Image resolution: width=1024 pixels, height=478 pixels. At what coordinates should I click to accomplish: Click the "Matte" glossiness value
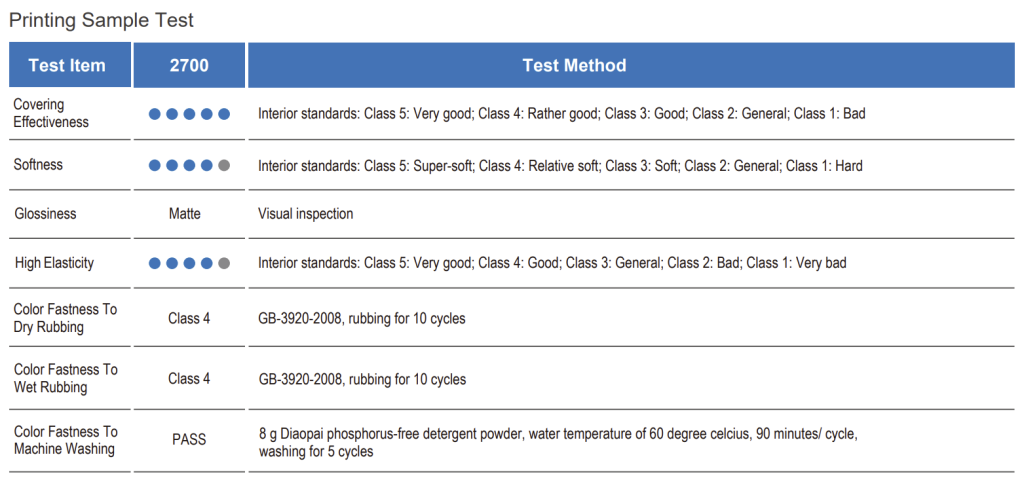click(184, 214)
